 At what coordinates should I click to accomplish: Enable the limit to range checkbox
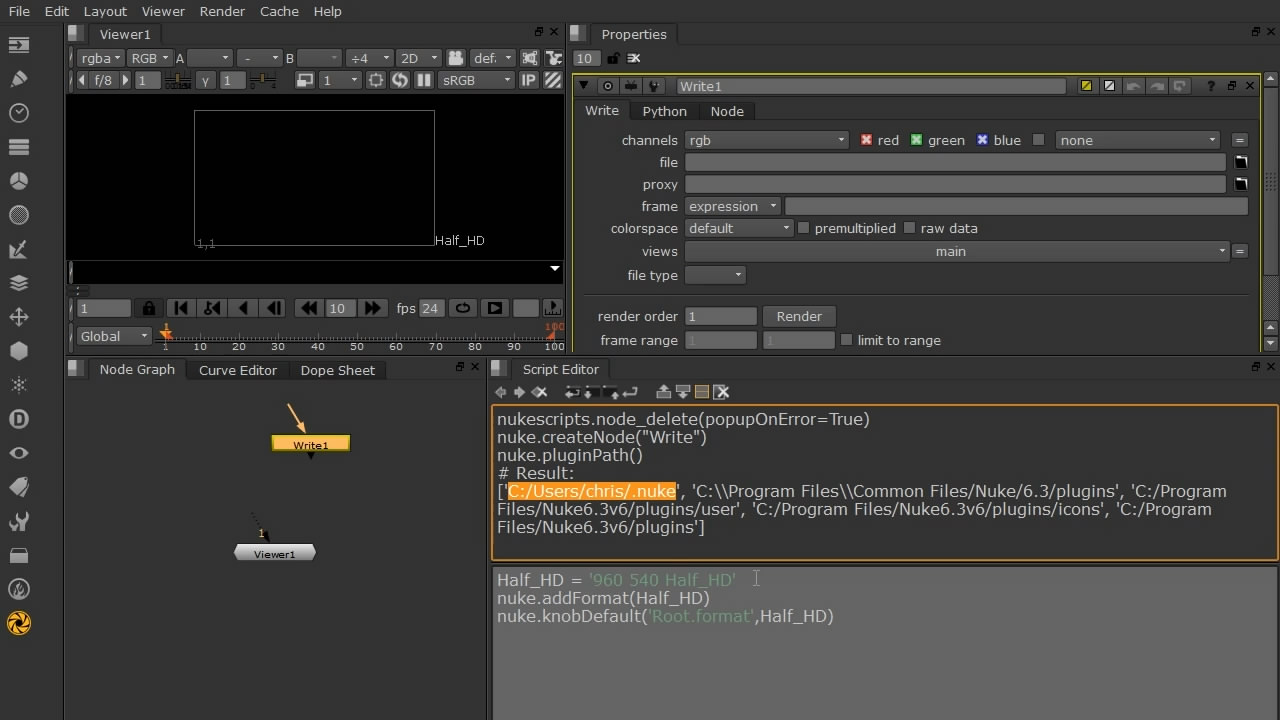(846, 340)
